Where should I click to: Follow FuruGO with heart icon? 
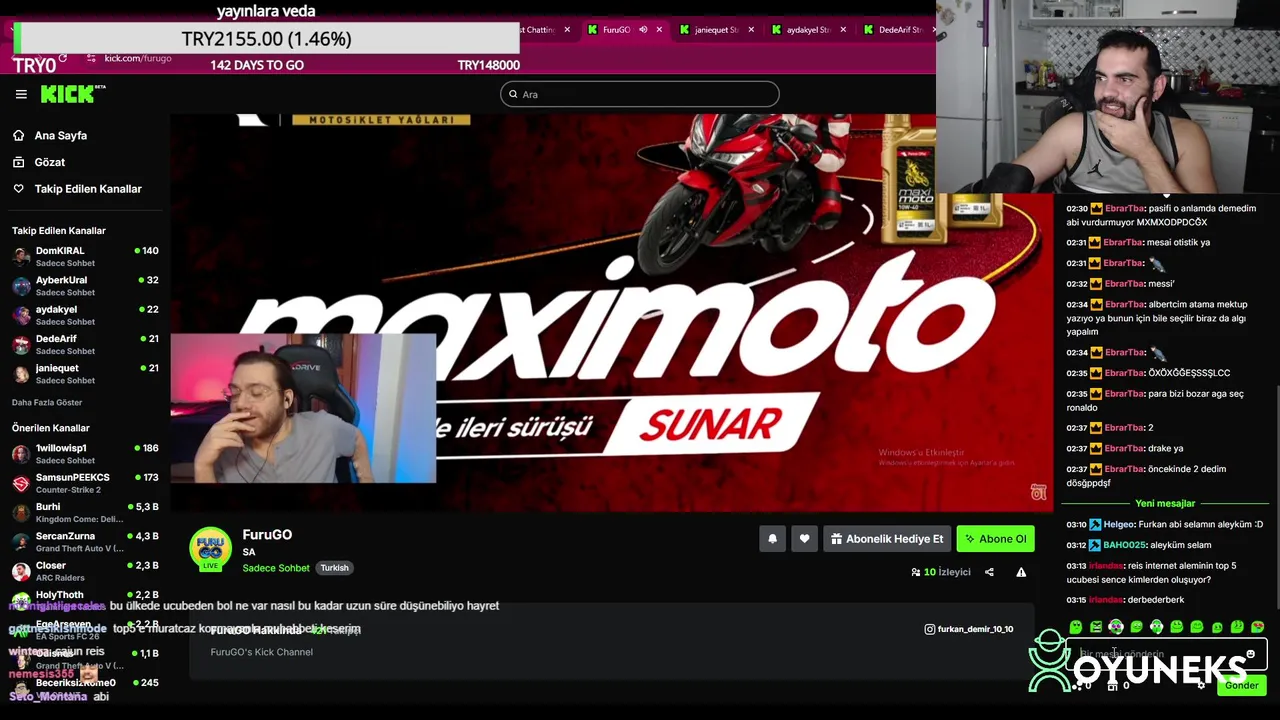804,539
